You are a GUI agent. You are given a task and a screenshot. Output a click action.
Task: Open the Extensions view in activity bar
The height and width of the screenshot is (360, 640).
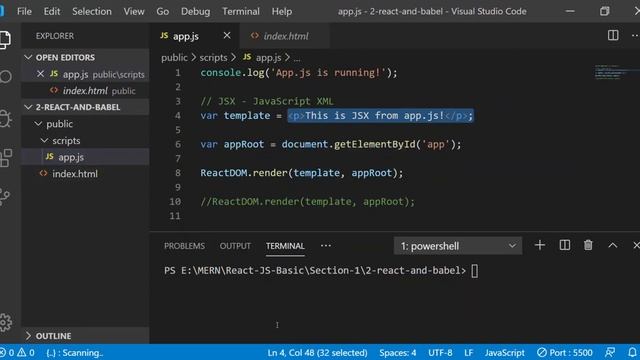(x=5, y=158)
